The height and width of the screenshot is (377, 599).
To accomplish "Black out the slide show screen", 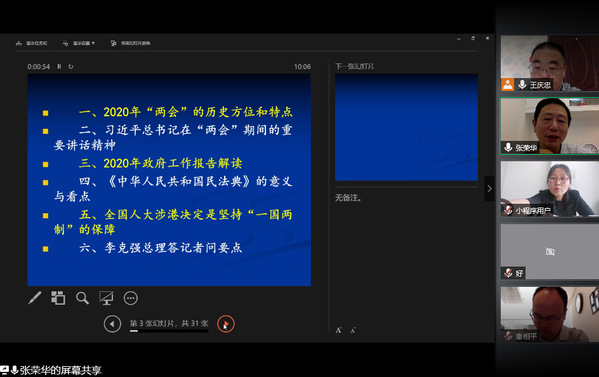I will point(106,298).
